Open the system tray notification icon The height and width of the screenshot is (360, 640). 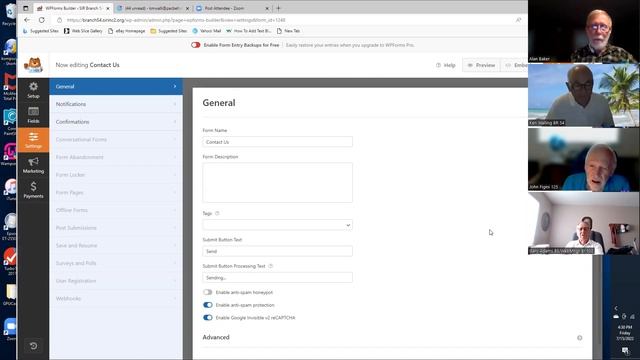(x=625, y=350)
